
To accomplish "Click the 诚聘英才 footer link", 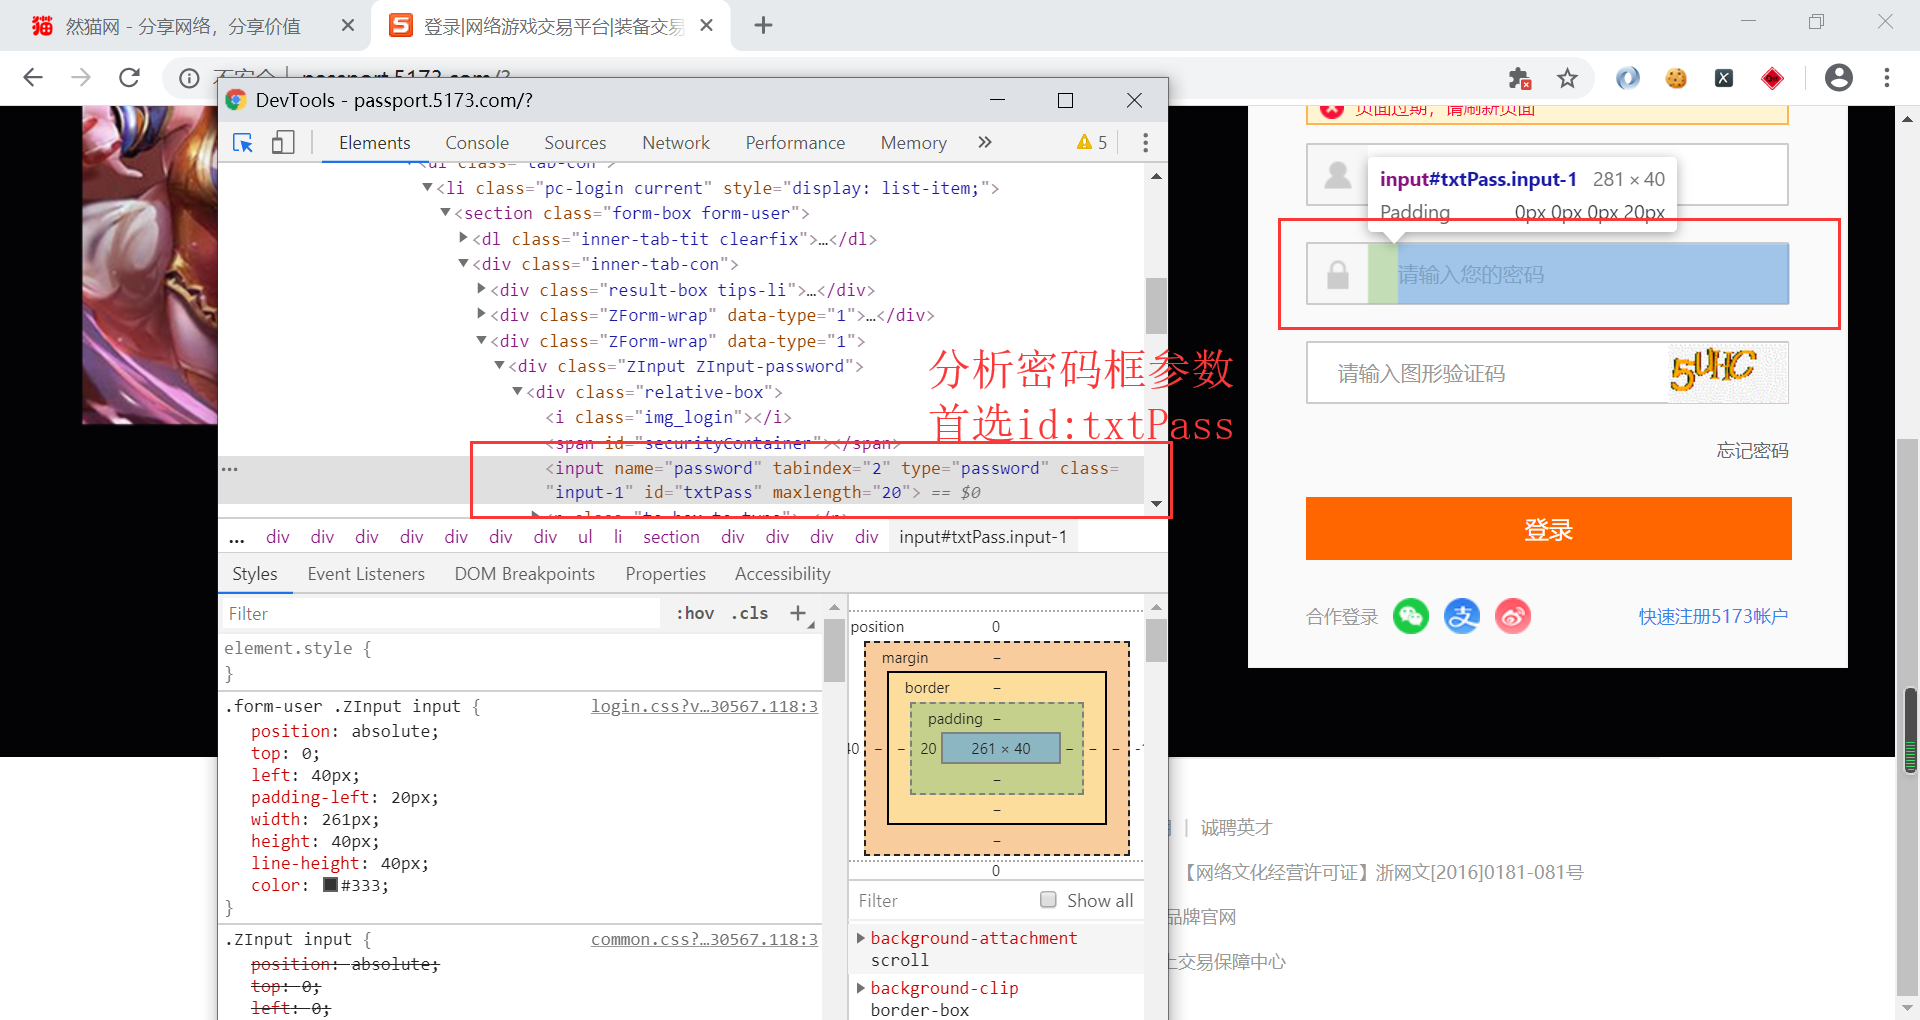I will point(1236,828).
